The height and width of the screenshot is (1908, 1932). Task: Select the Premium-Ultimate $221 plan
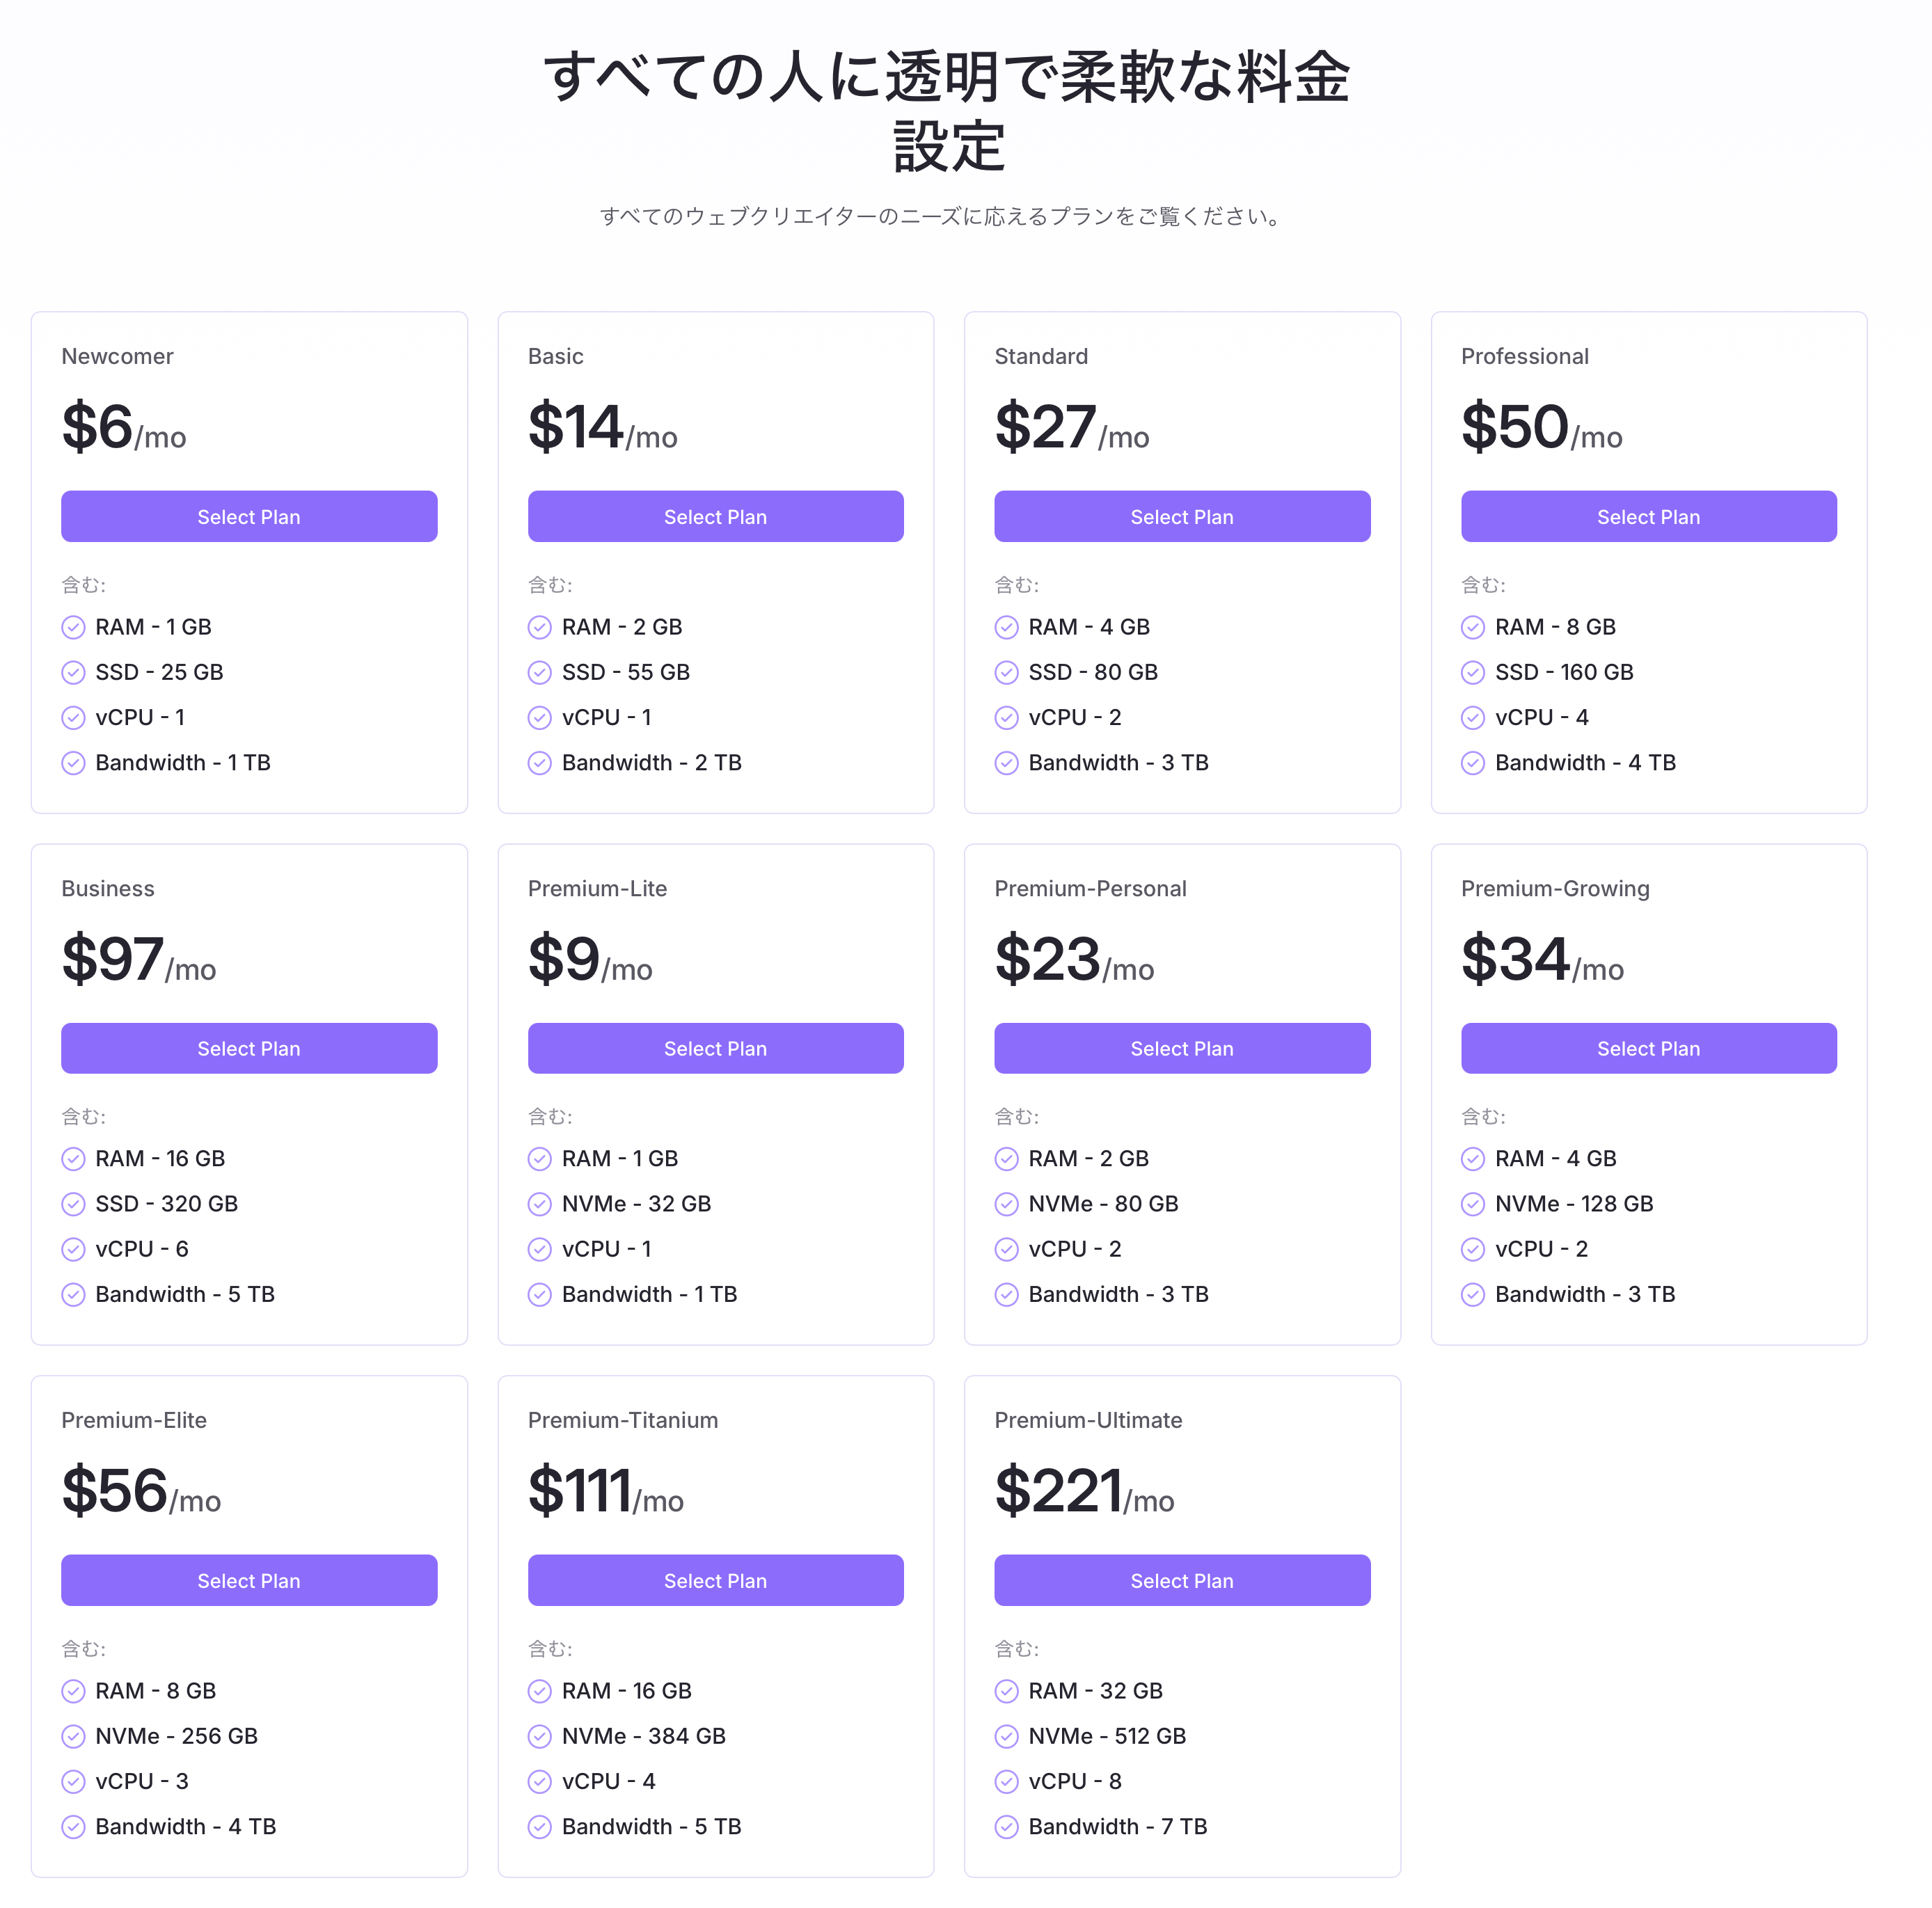(x=1182, y=1580)
